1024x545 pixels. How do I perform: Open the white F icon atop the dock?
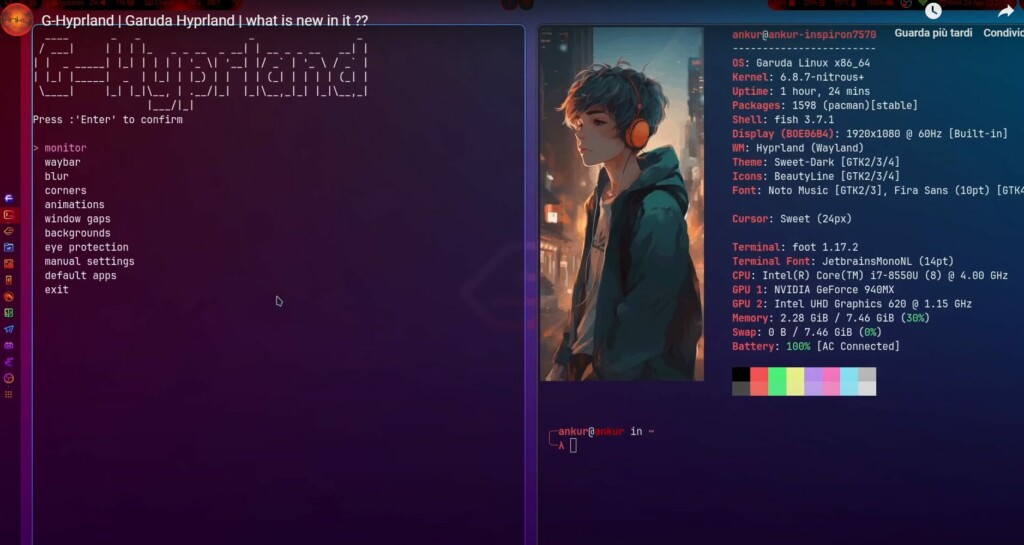tap(8, 198)
